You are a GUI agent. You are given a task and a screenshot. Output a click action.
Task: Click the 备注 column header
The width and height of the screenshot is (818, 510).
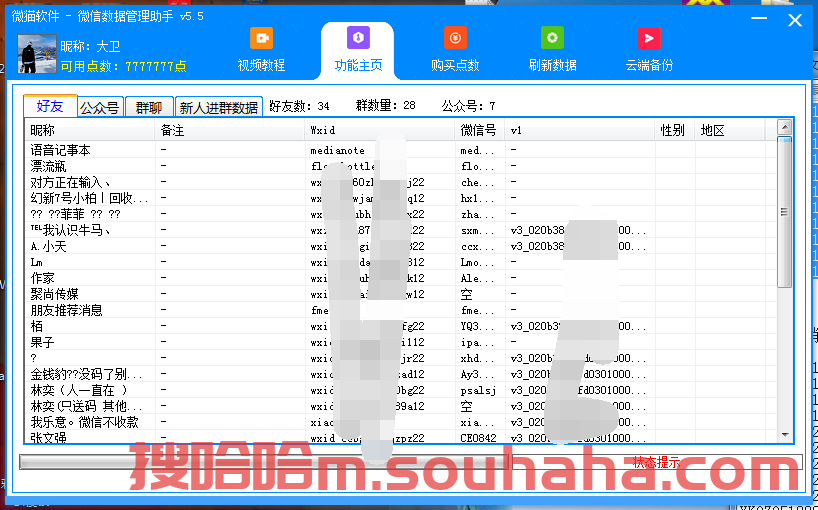click(x=230, y=130)
